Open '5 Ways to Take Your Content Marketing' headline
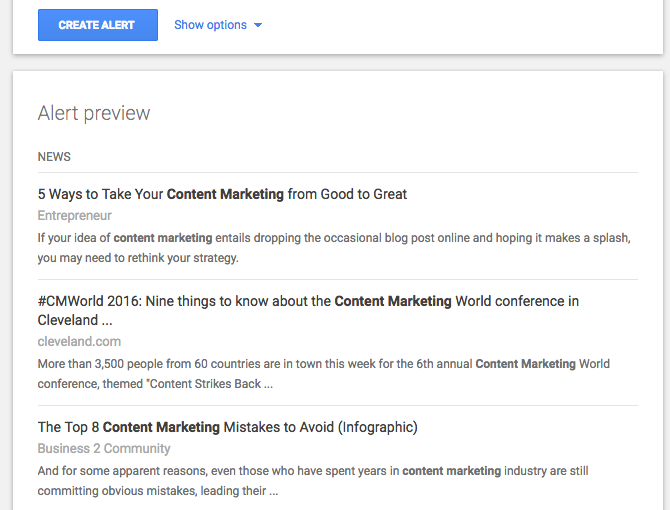 coord(222,194)
